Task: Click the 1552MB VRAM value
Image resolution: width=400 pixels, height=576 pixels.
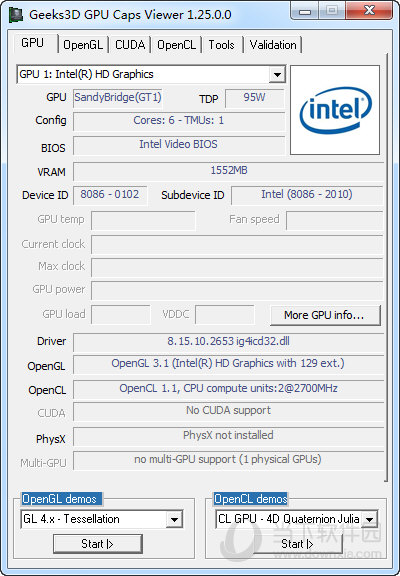Action: [228, 171]
